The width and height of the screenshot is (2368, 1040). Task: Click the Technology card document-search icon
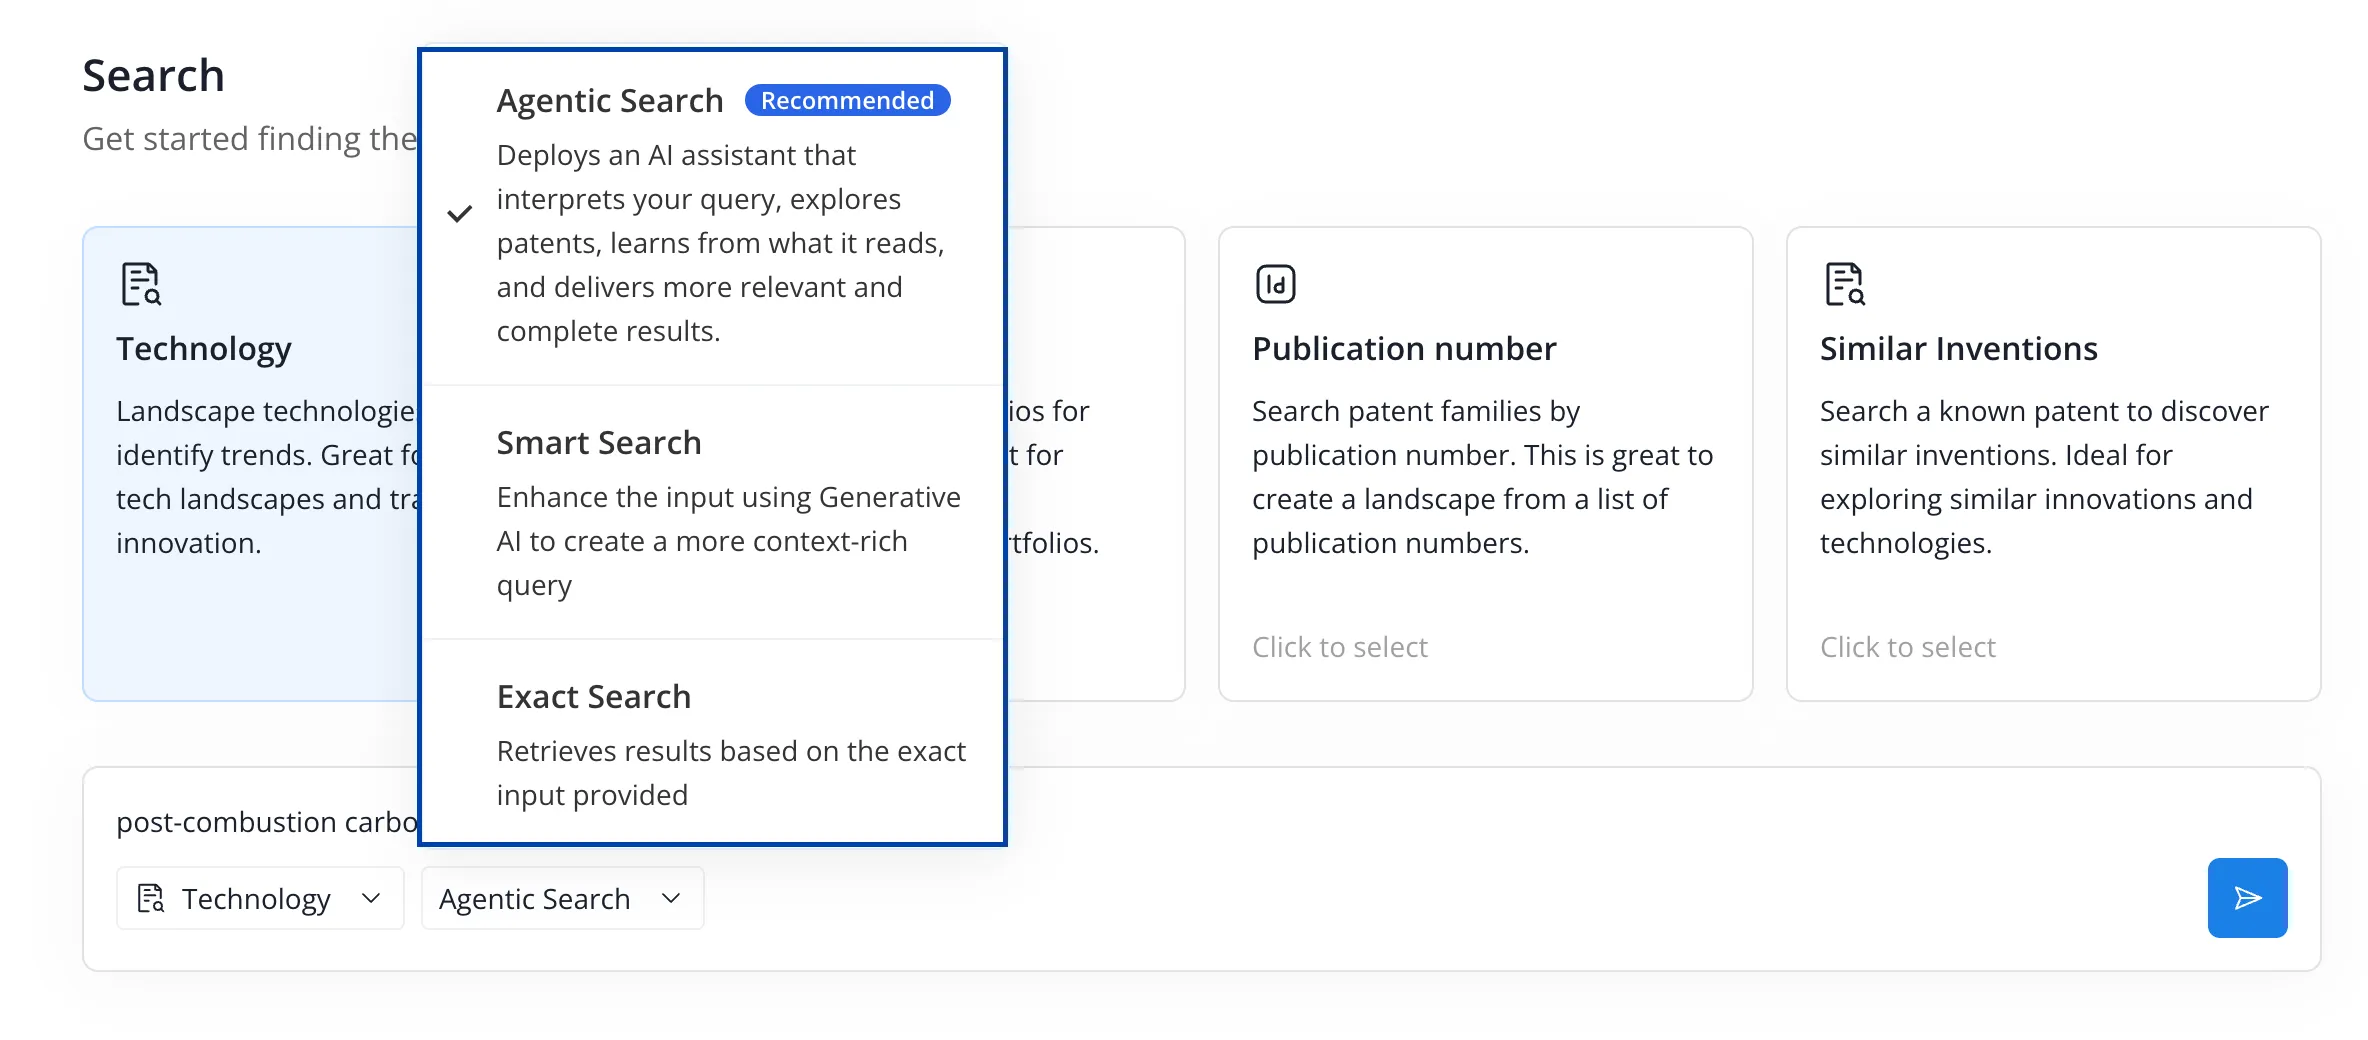pos(141,284)
